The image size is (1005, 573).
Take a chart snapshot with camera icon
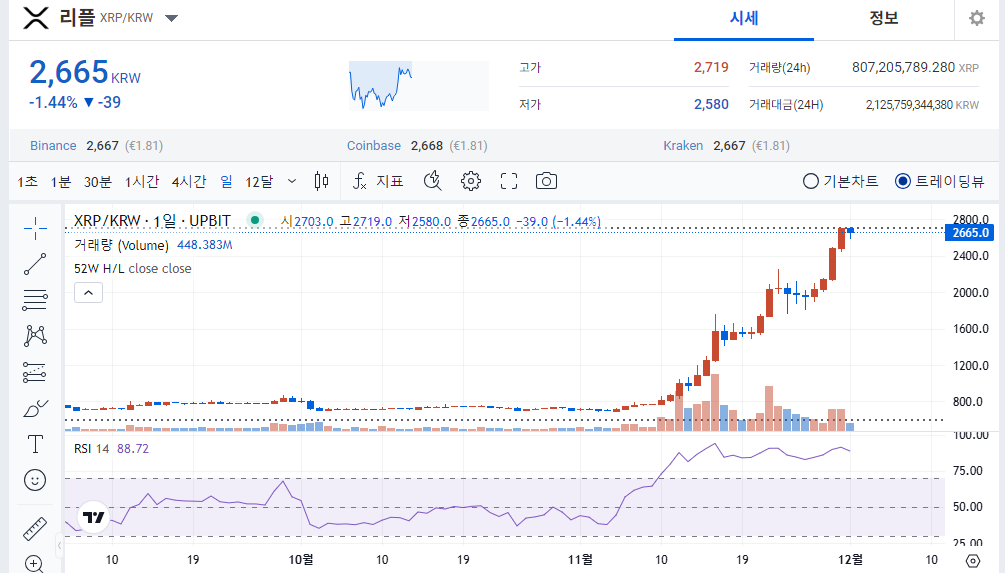(x=546, y=181)
